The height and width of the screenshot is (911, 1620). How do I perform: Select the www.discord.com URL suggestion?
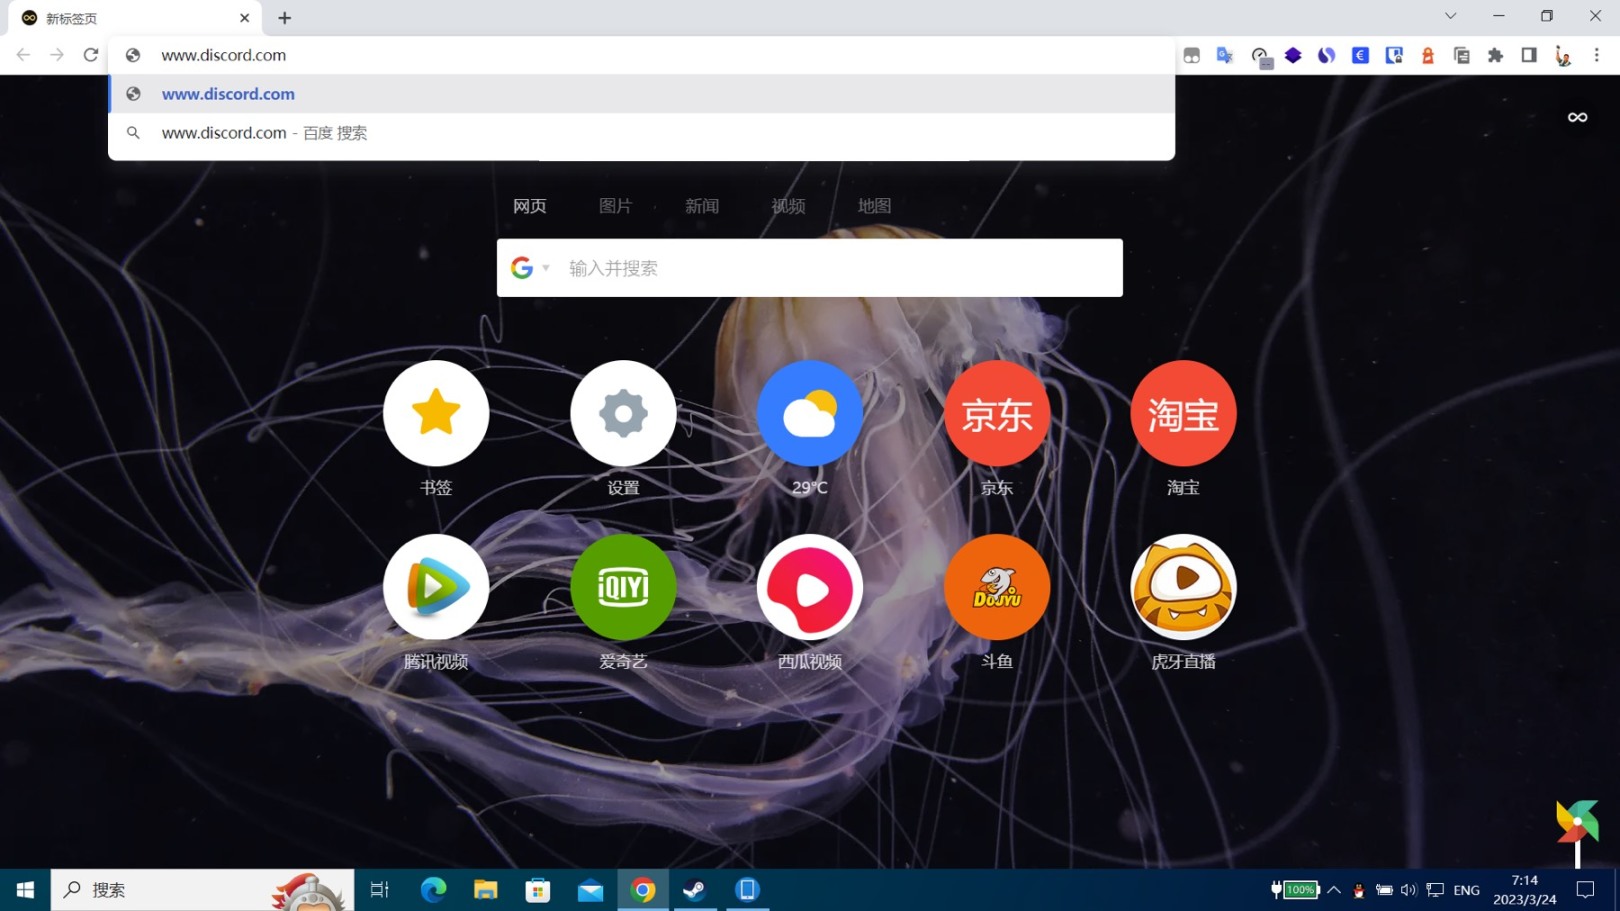642,94
